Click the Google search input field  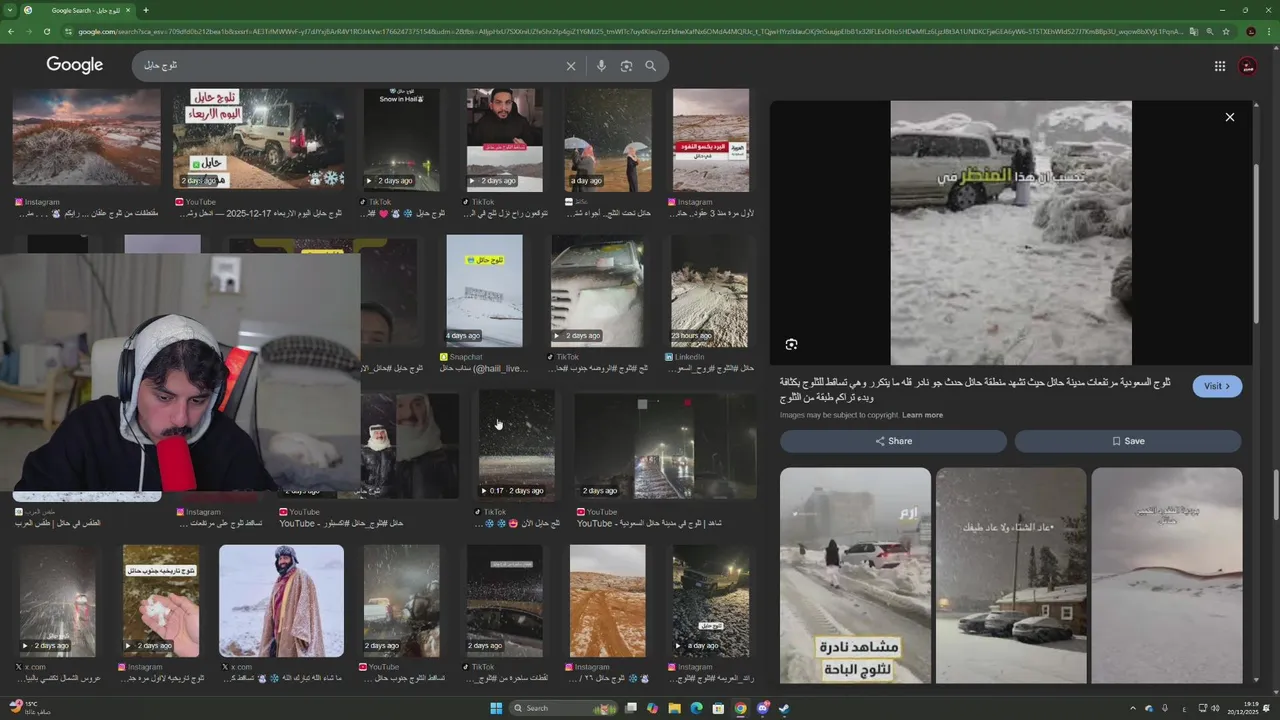[350, 66]
